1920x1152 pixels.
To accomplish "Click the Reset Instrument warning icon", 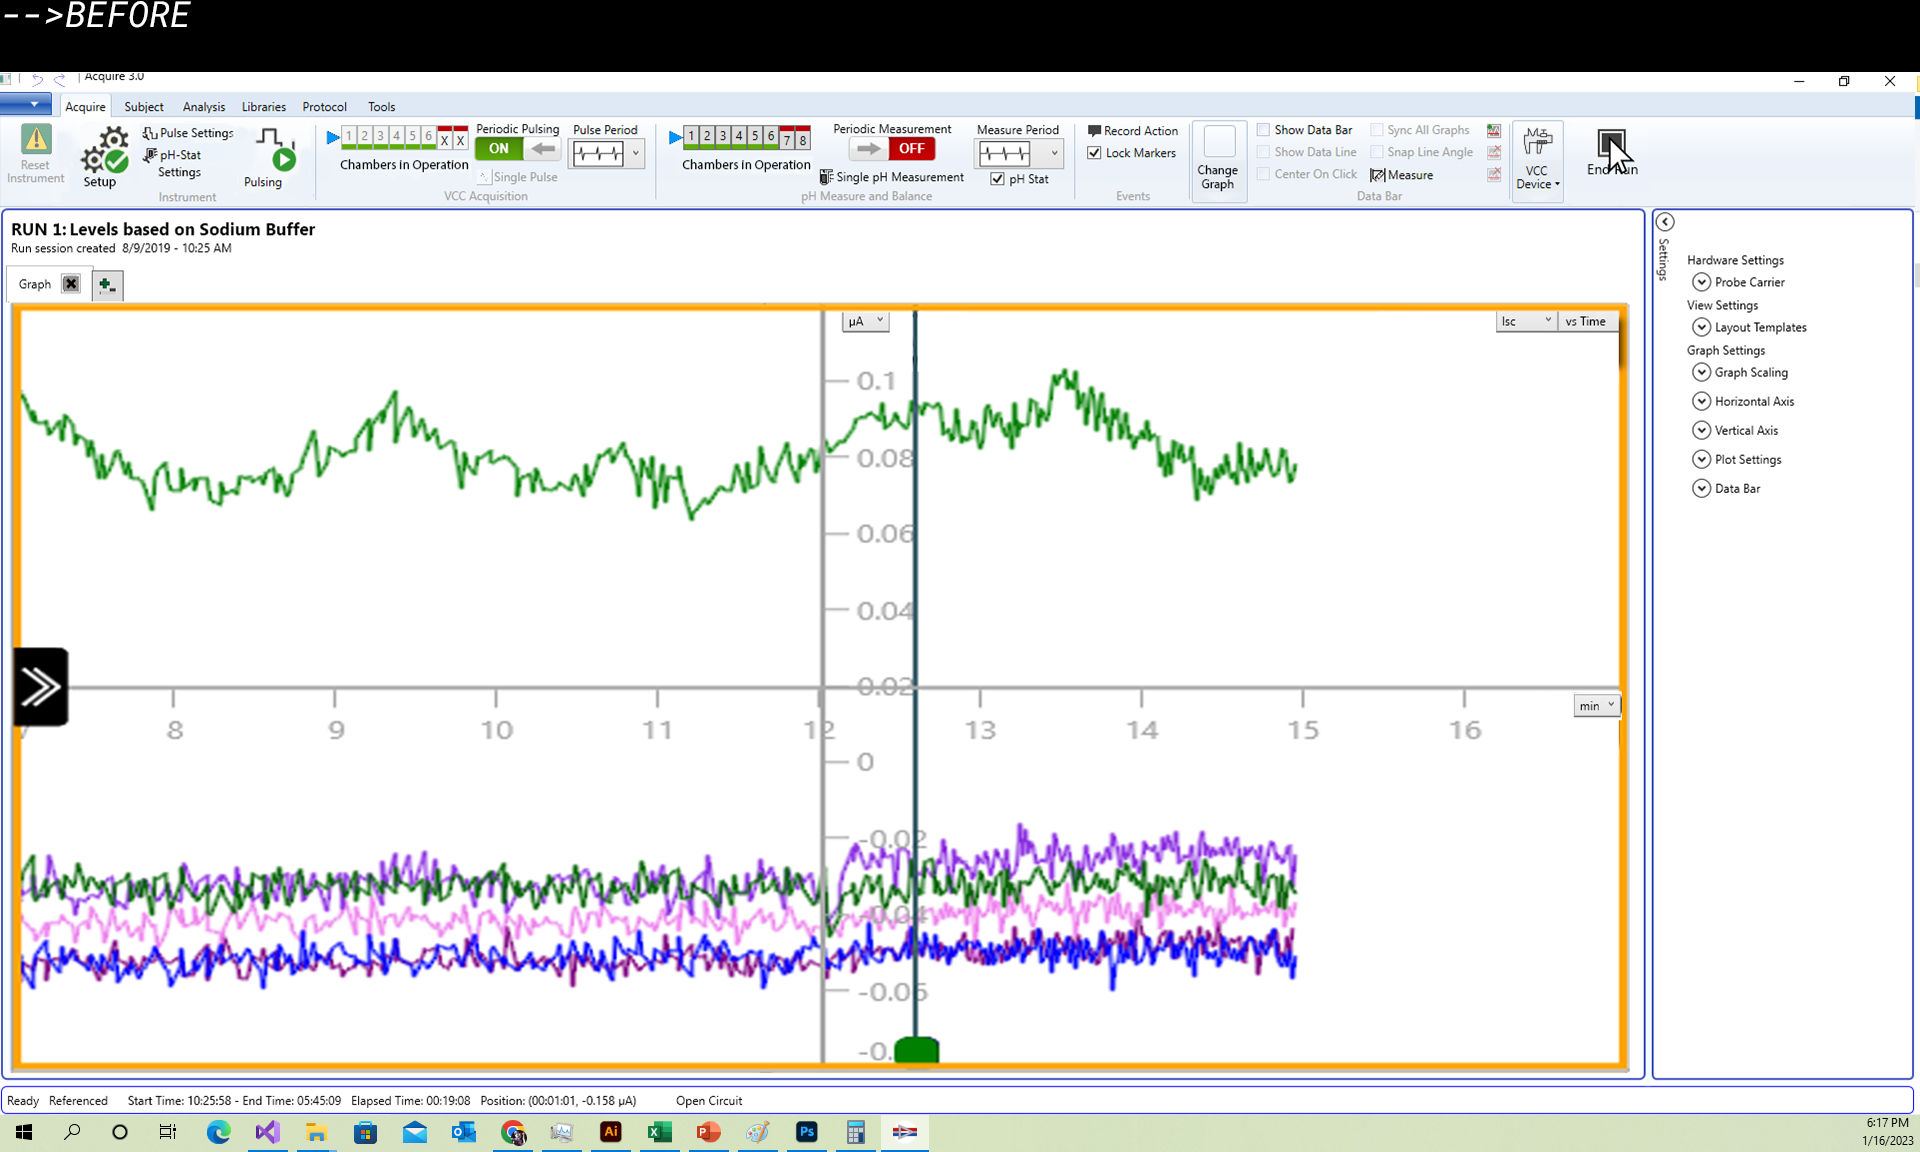I will [36, 141].
